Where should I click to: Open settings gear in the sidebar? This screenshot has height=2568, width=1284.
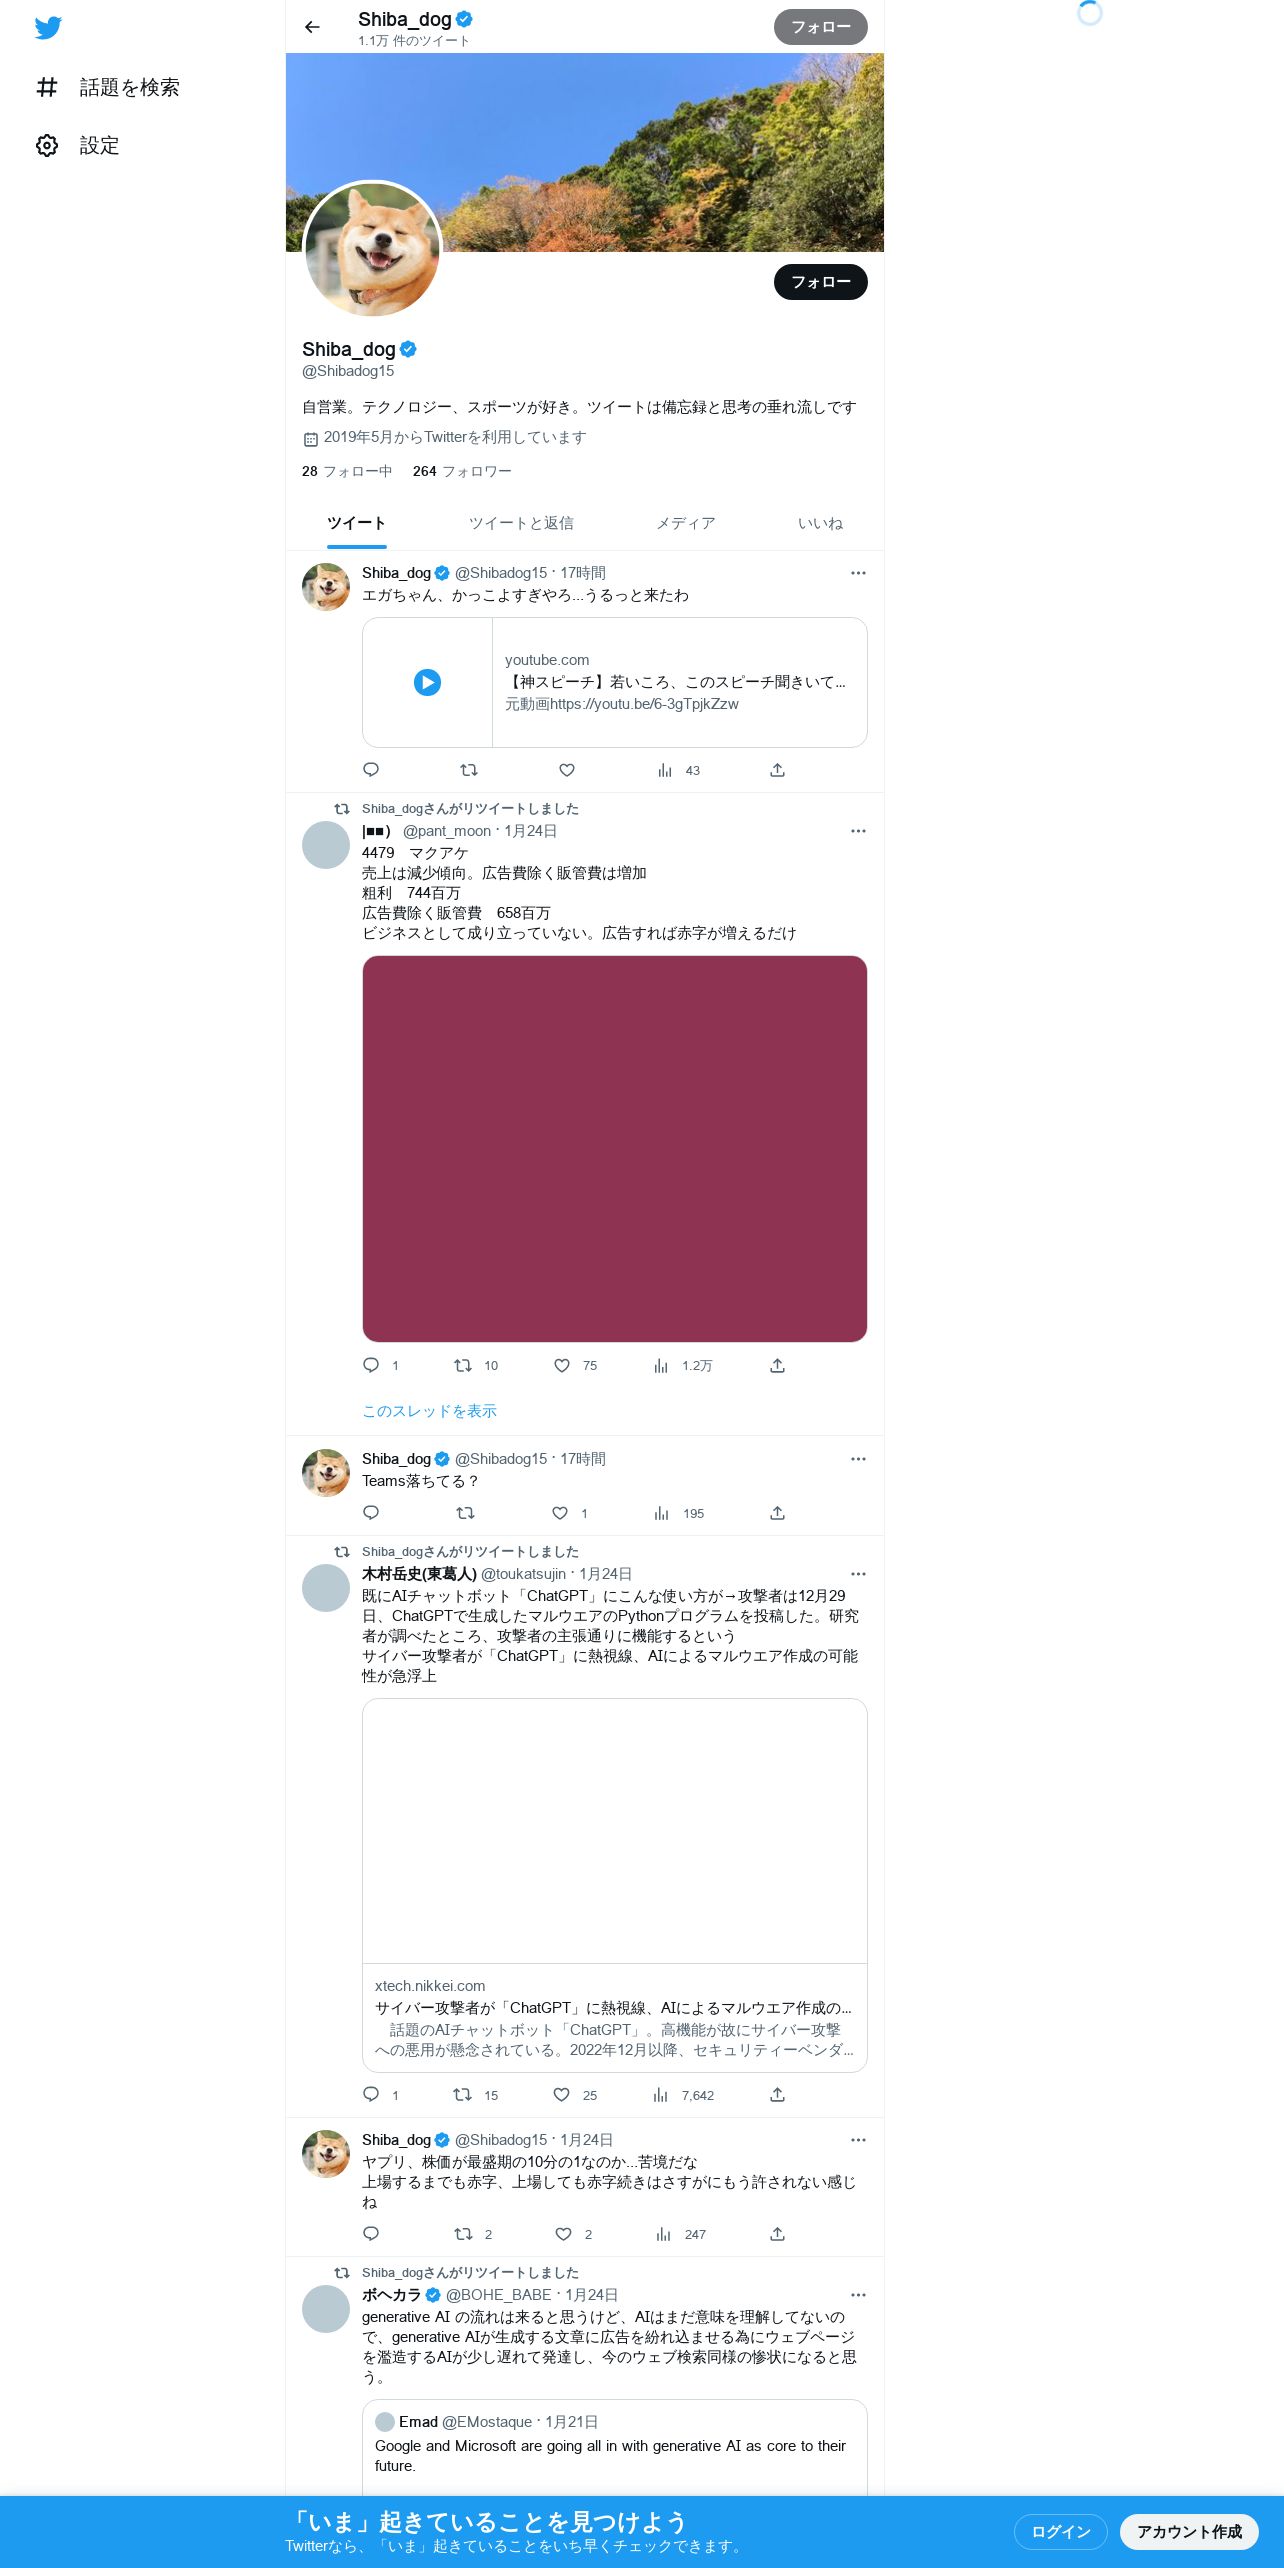(x=47, y=146)
